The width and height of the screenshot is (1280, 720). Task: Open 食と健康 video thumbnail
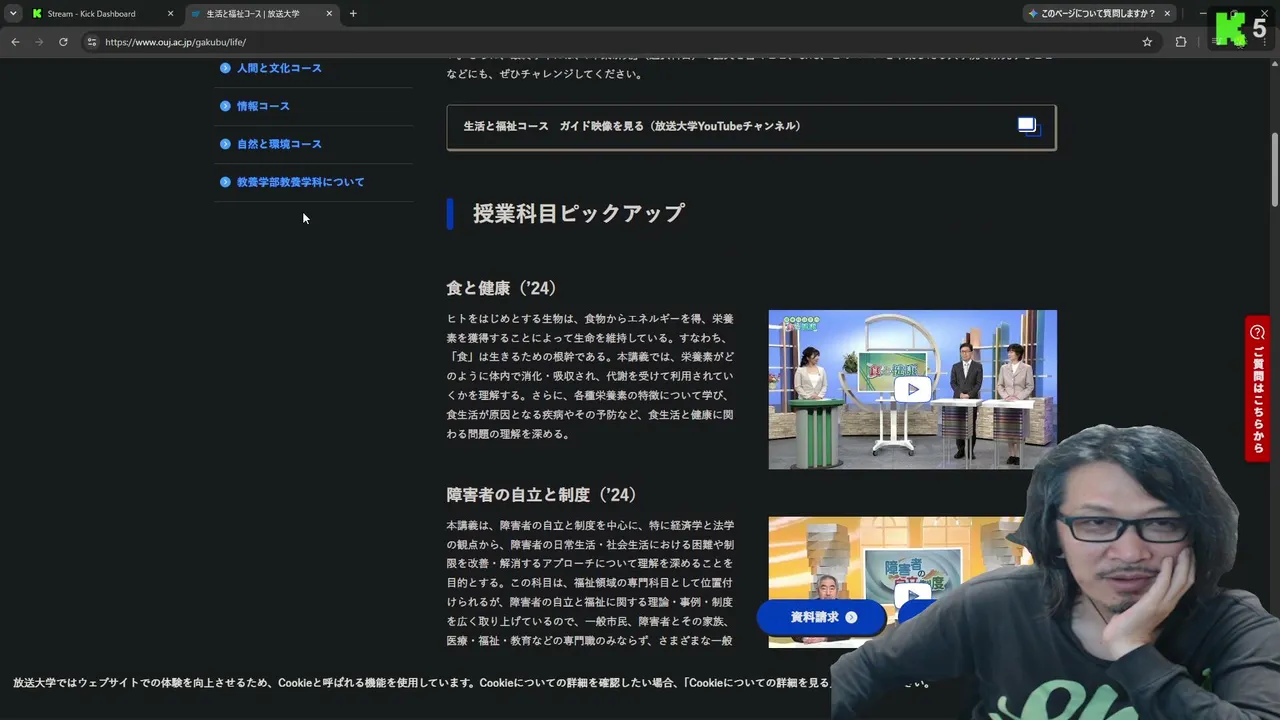coord(912,389)
